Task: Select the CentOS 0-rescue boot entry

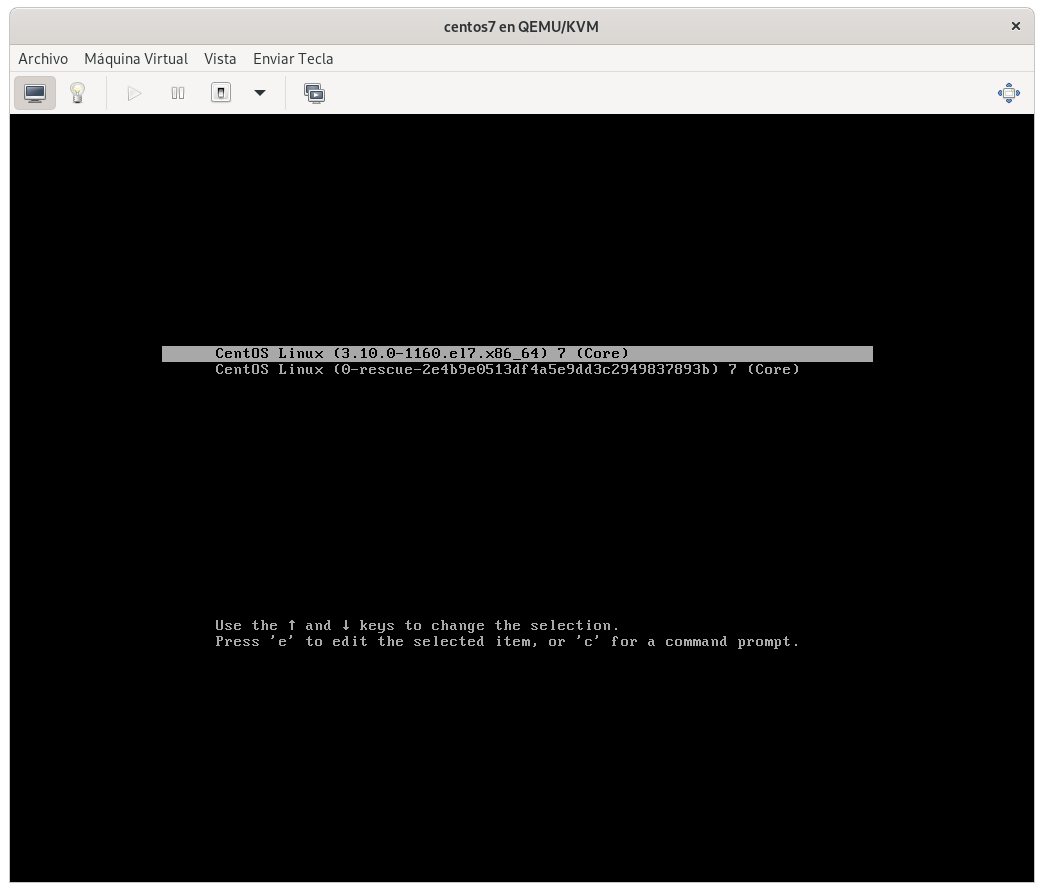Action: click(x=507, y=370)
